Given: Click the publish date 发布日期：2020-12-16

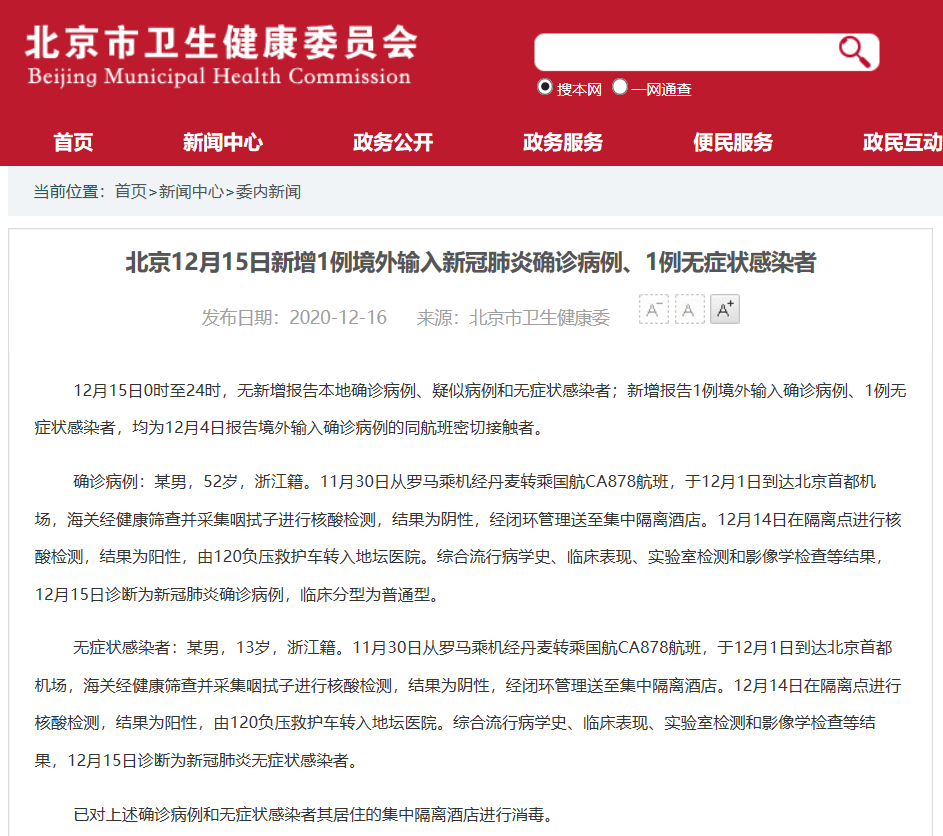Looking at the screenshot, I should point(294,318).
